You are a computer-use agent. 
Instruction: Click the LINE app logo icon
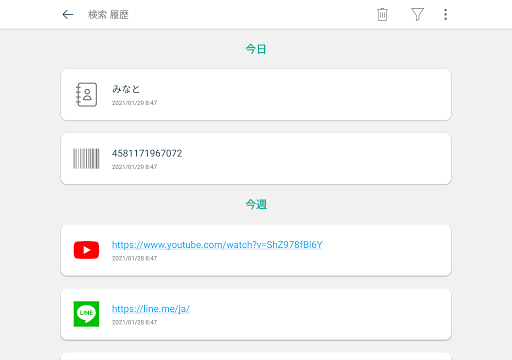(86, 314)
